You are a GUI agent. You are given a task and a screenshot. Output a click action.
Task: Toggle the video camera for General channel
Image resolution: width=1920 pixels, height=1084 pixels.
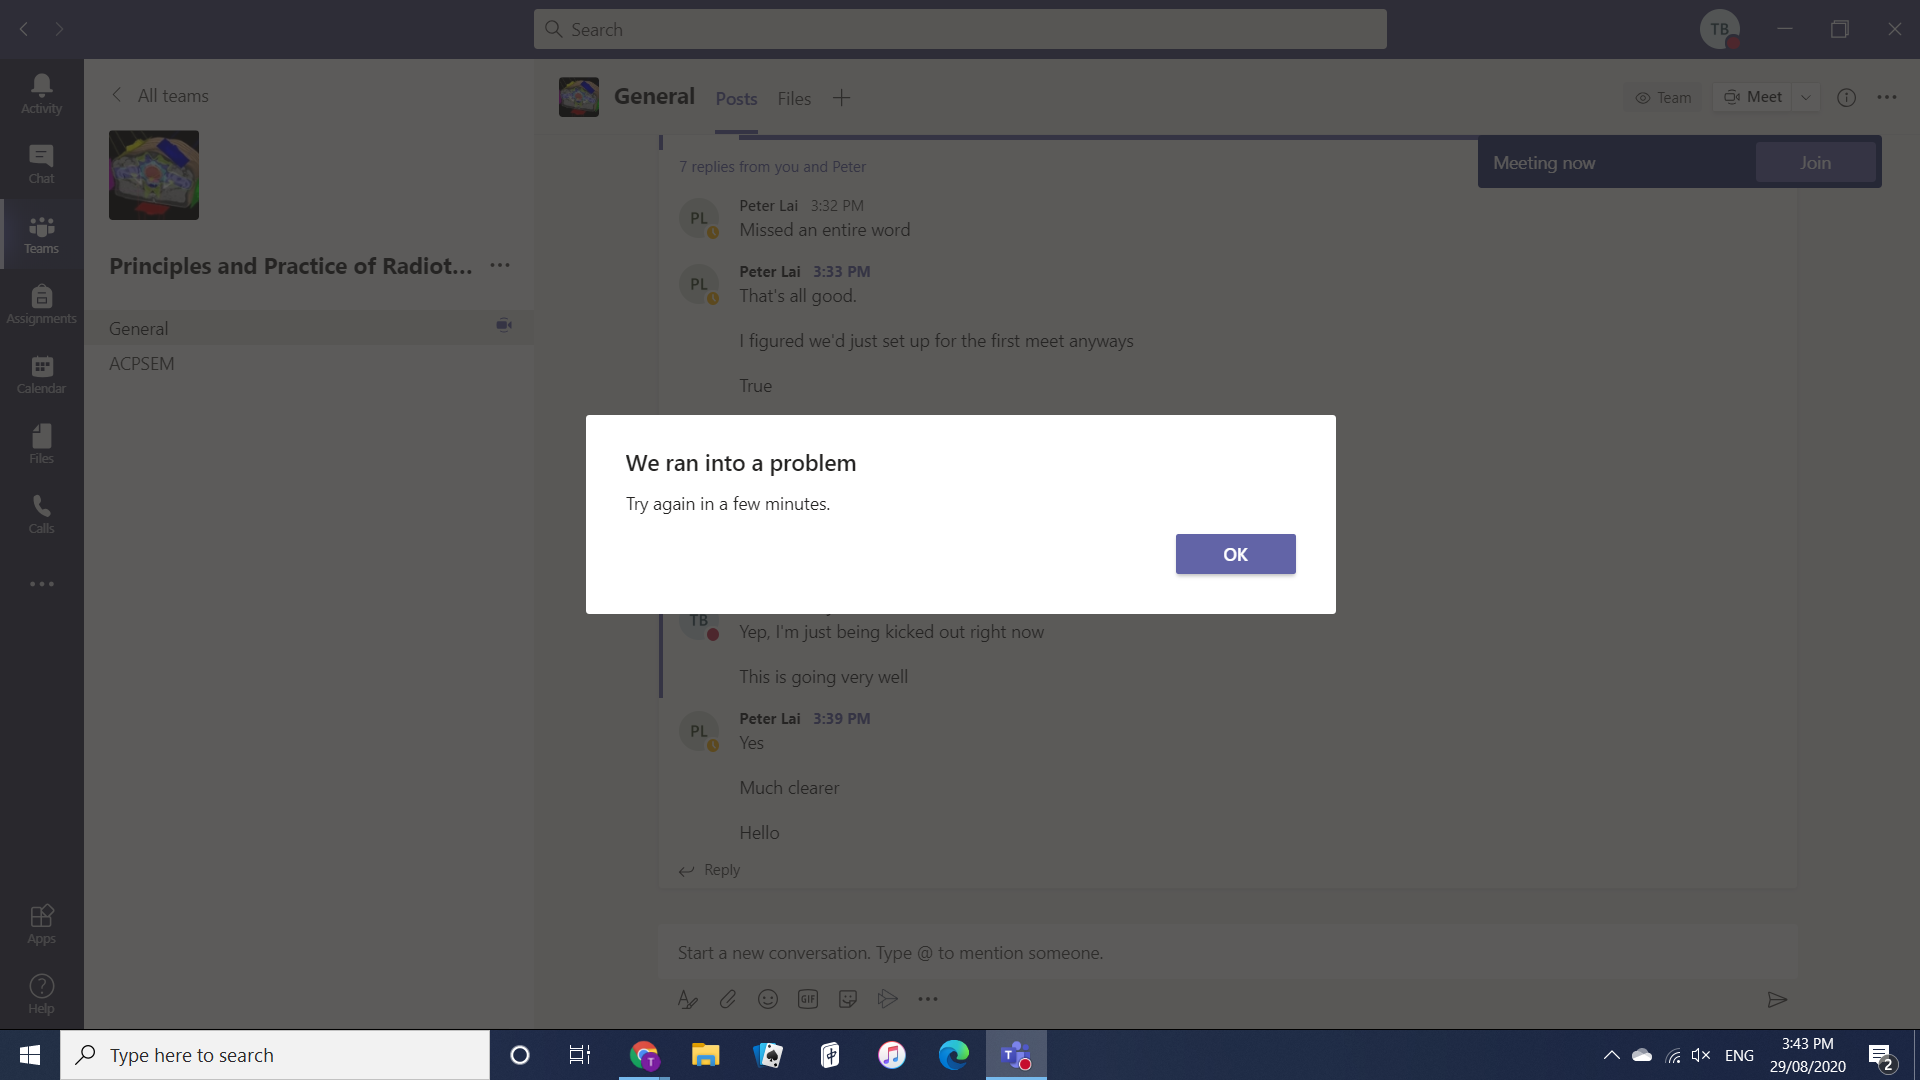pos(504,326)
